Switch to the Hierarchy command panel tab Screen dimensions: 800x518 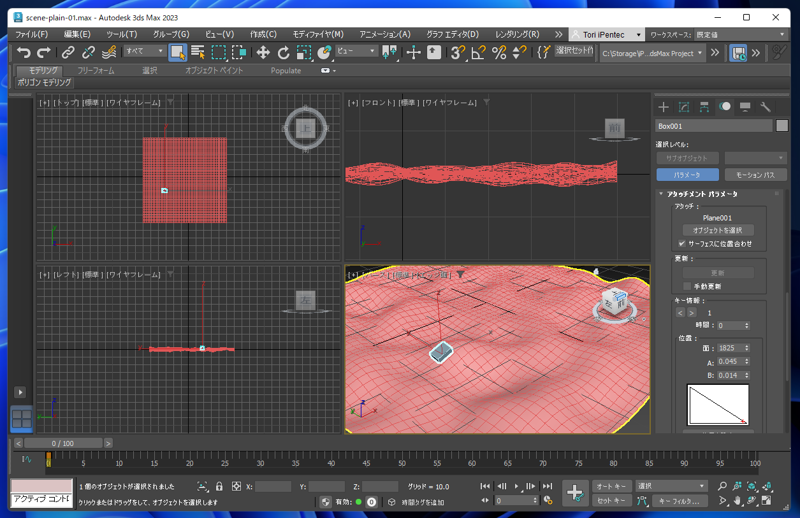(x=704, y=107)
